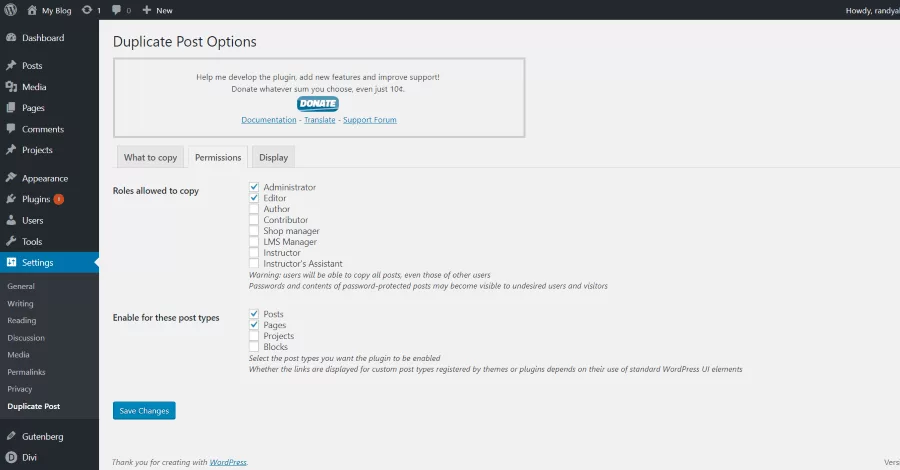Click the Plugins plug icon
Image resolution: width=900 pixels, height=470 pixels.
coord(11,199)
